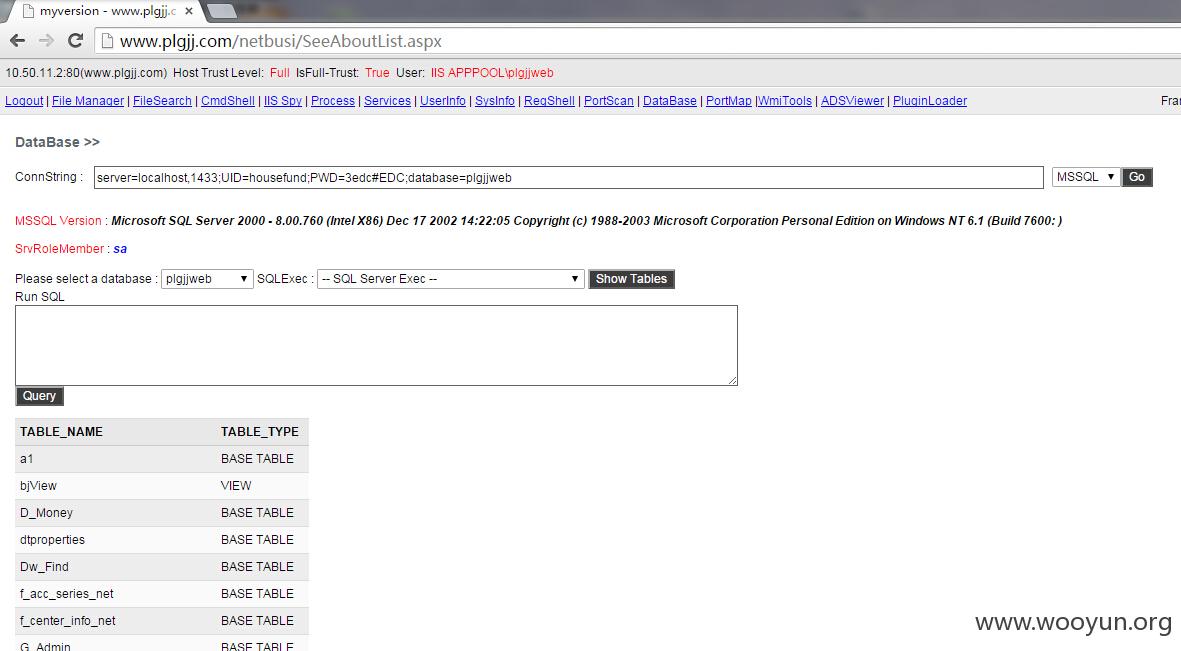Click the Dw_Find table name
The width and height of the screenshot is (1181, 651).
(x=44, y=567)
